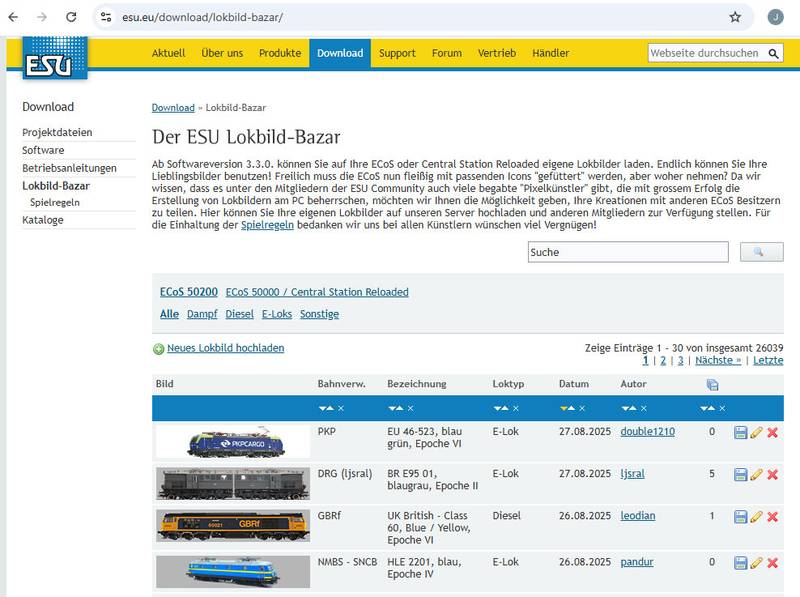800x597 pixels.
Task: Filter by E-Loks category
Action: (277, 314)
